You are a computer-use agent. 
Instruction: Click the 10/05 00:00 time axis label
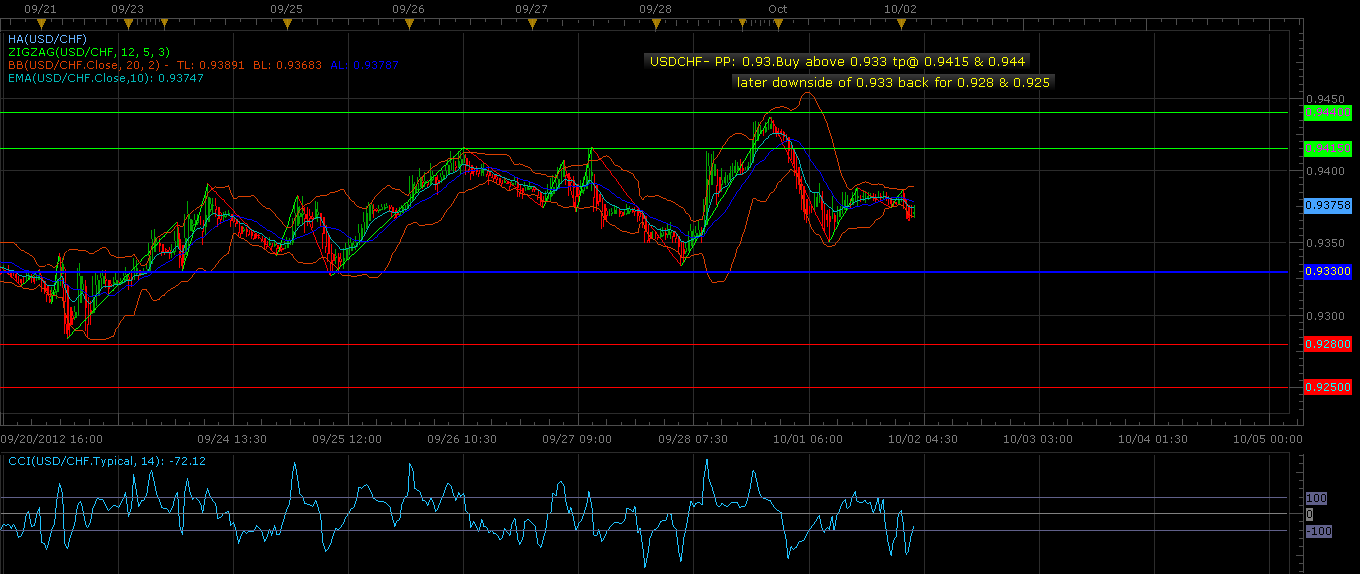pyautogui.click(x=1267, y=438)
